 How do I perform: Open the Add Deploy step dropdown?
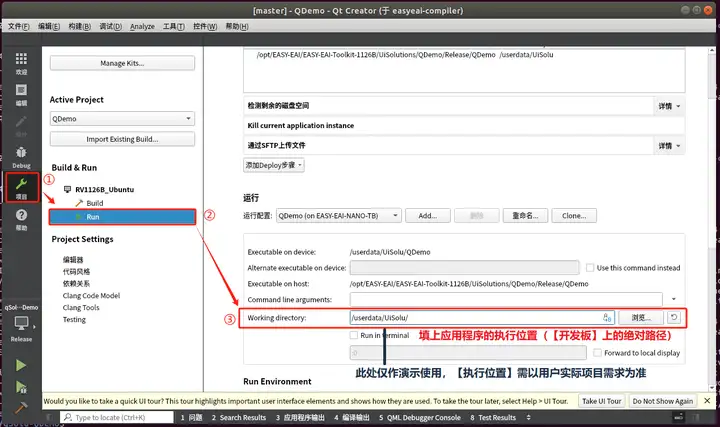[x=274, y=165]
